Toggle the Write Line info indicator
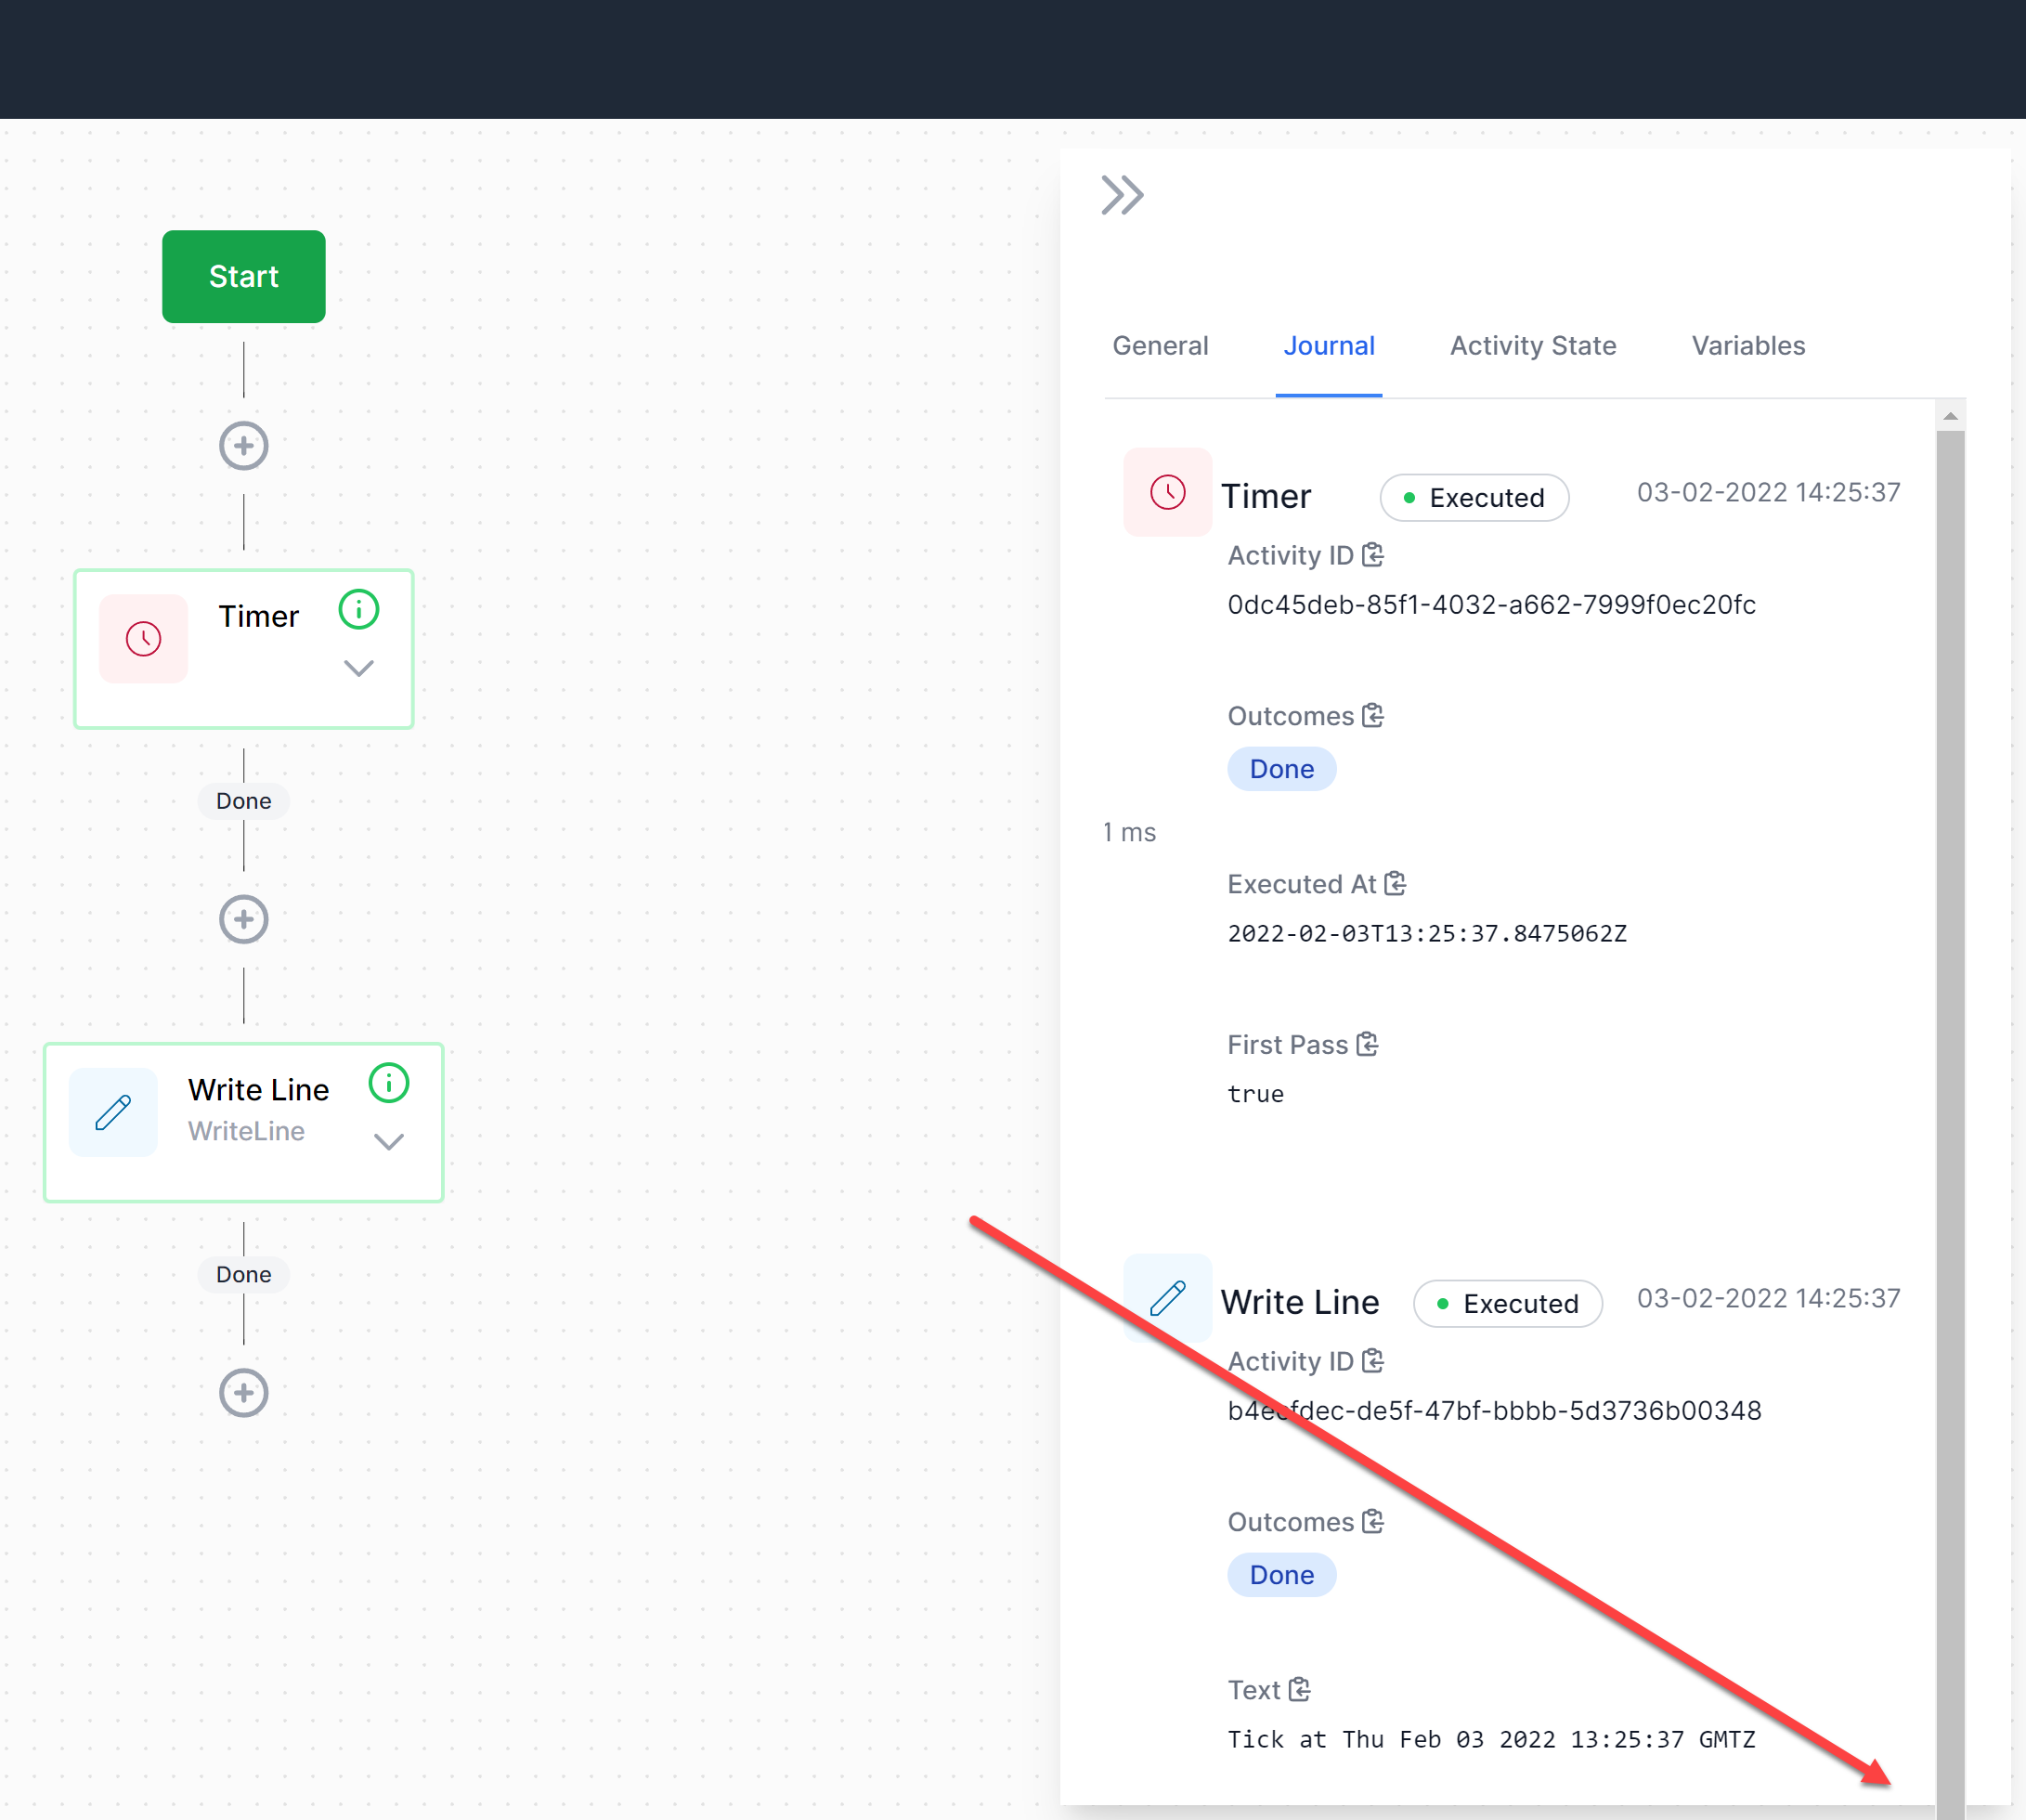 click(388, 1082)
